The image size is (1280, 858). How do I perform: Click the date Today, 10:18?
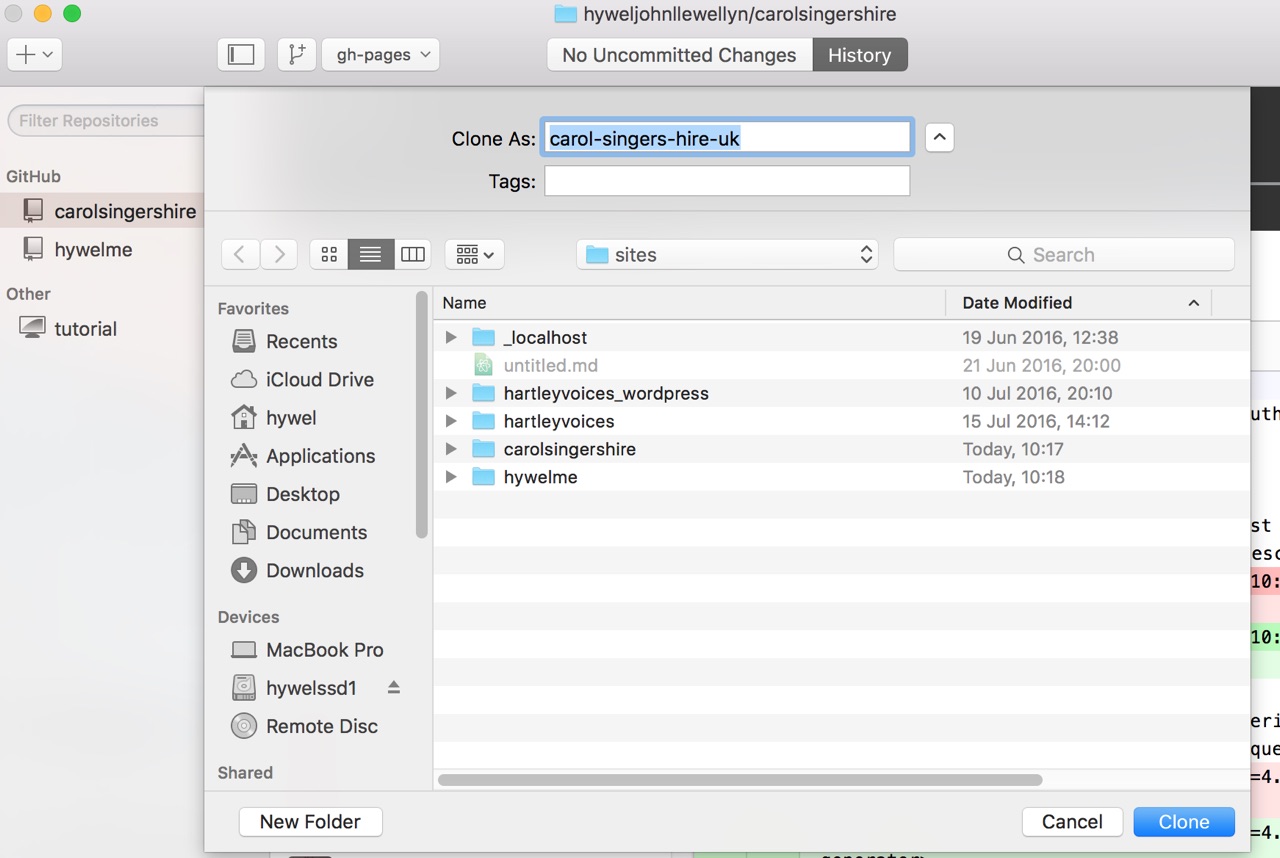coord(1013,477)
